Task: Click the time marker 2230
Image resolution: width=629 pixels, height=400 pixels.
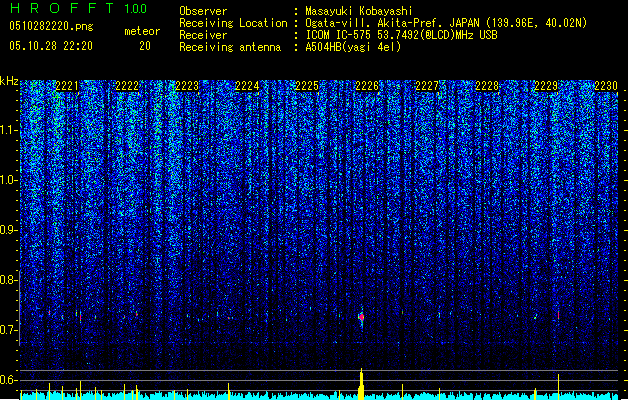Action: pos(606,86)
